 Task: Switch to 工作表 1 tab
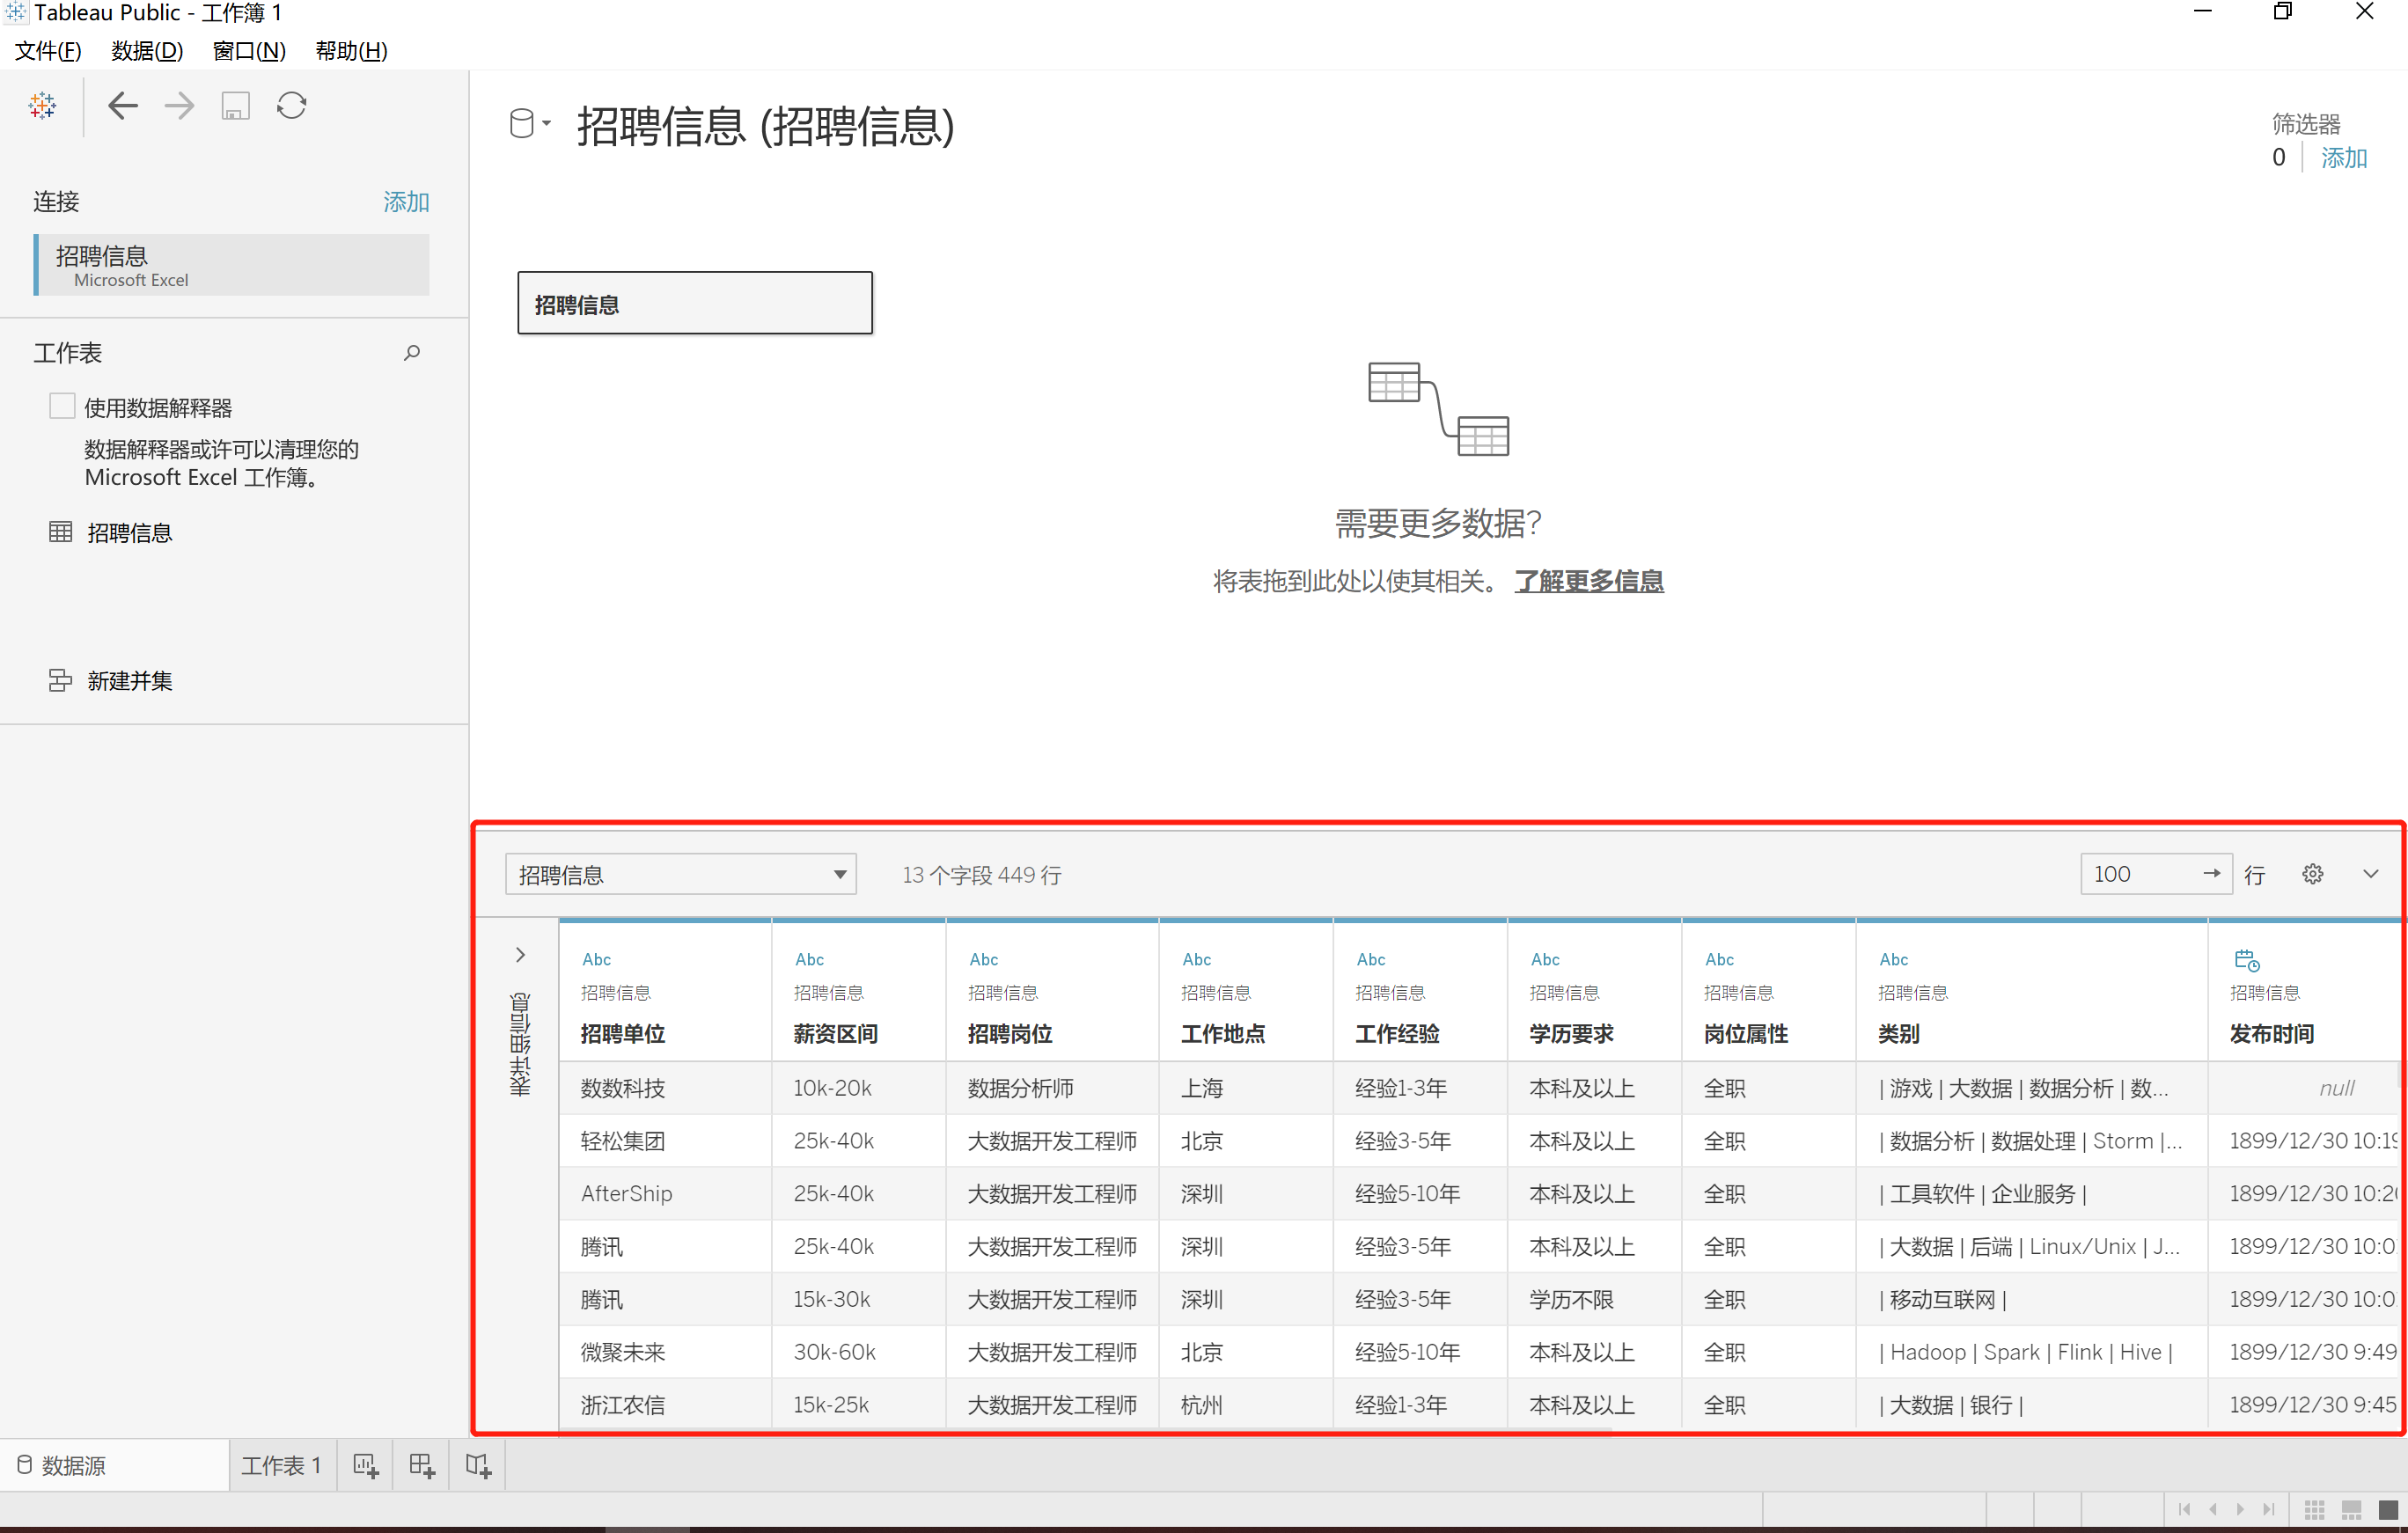tap(281, 1465)
